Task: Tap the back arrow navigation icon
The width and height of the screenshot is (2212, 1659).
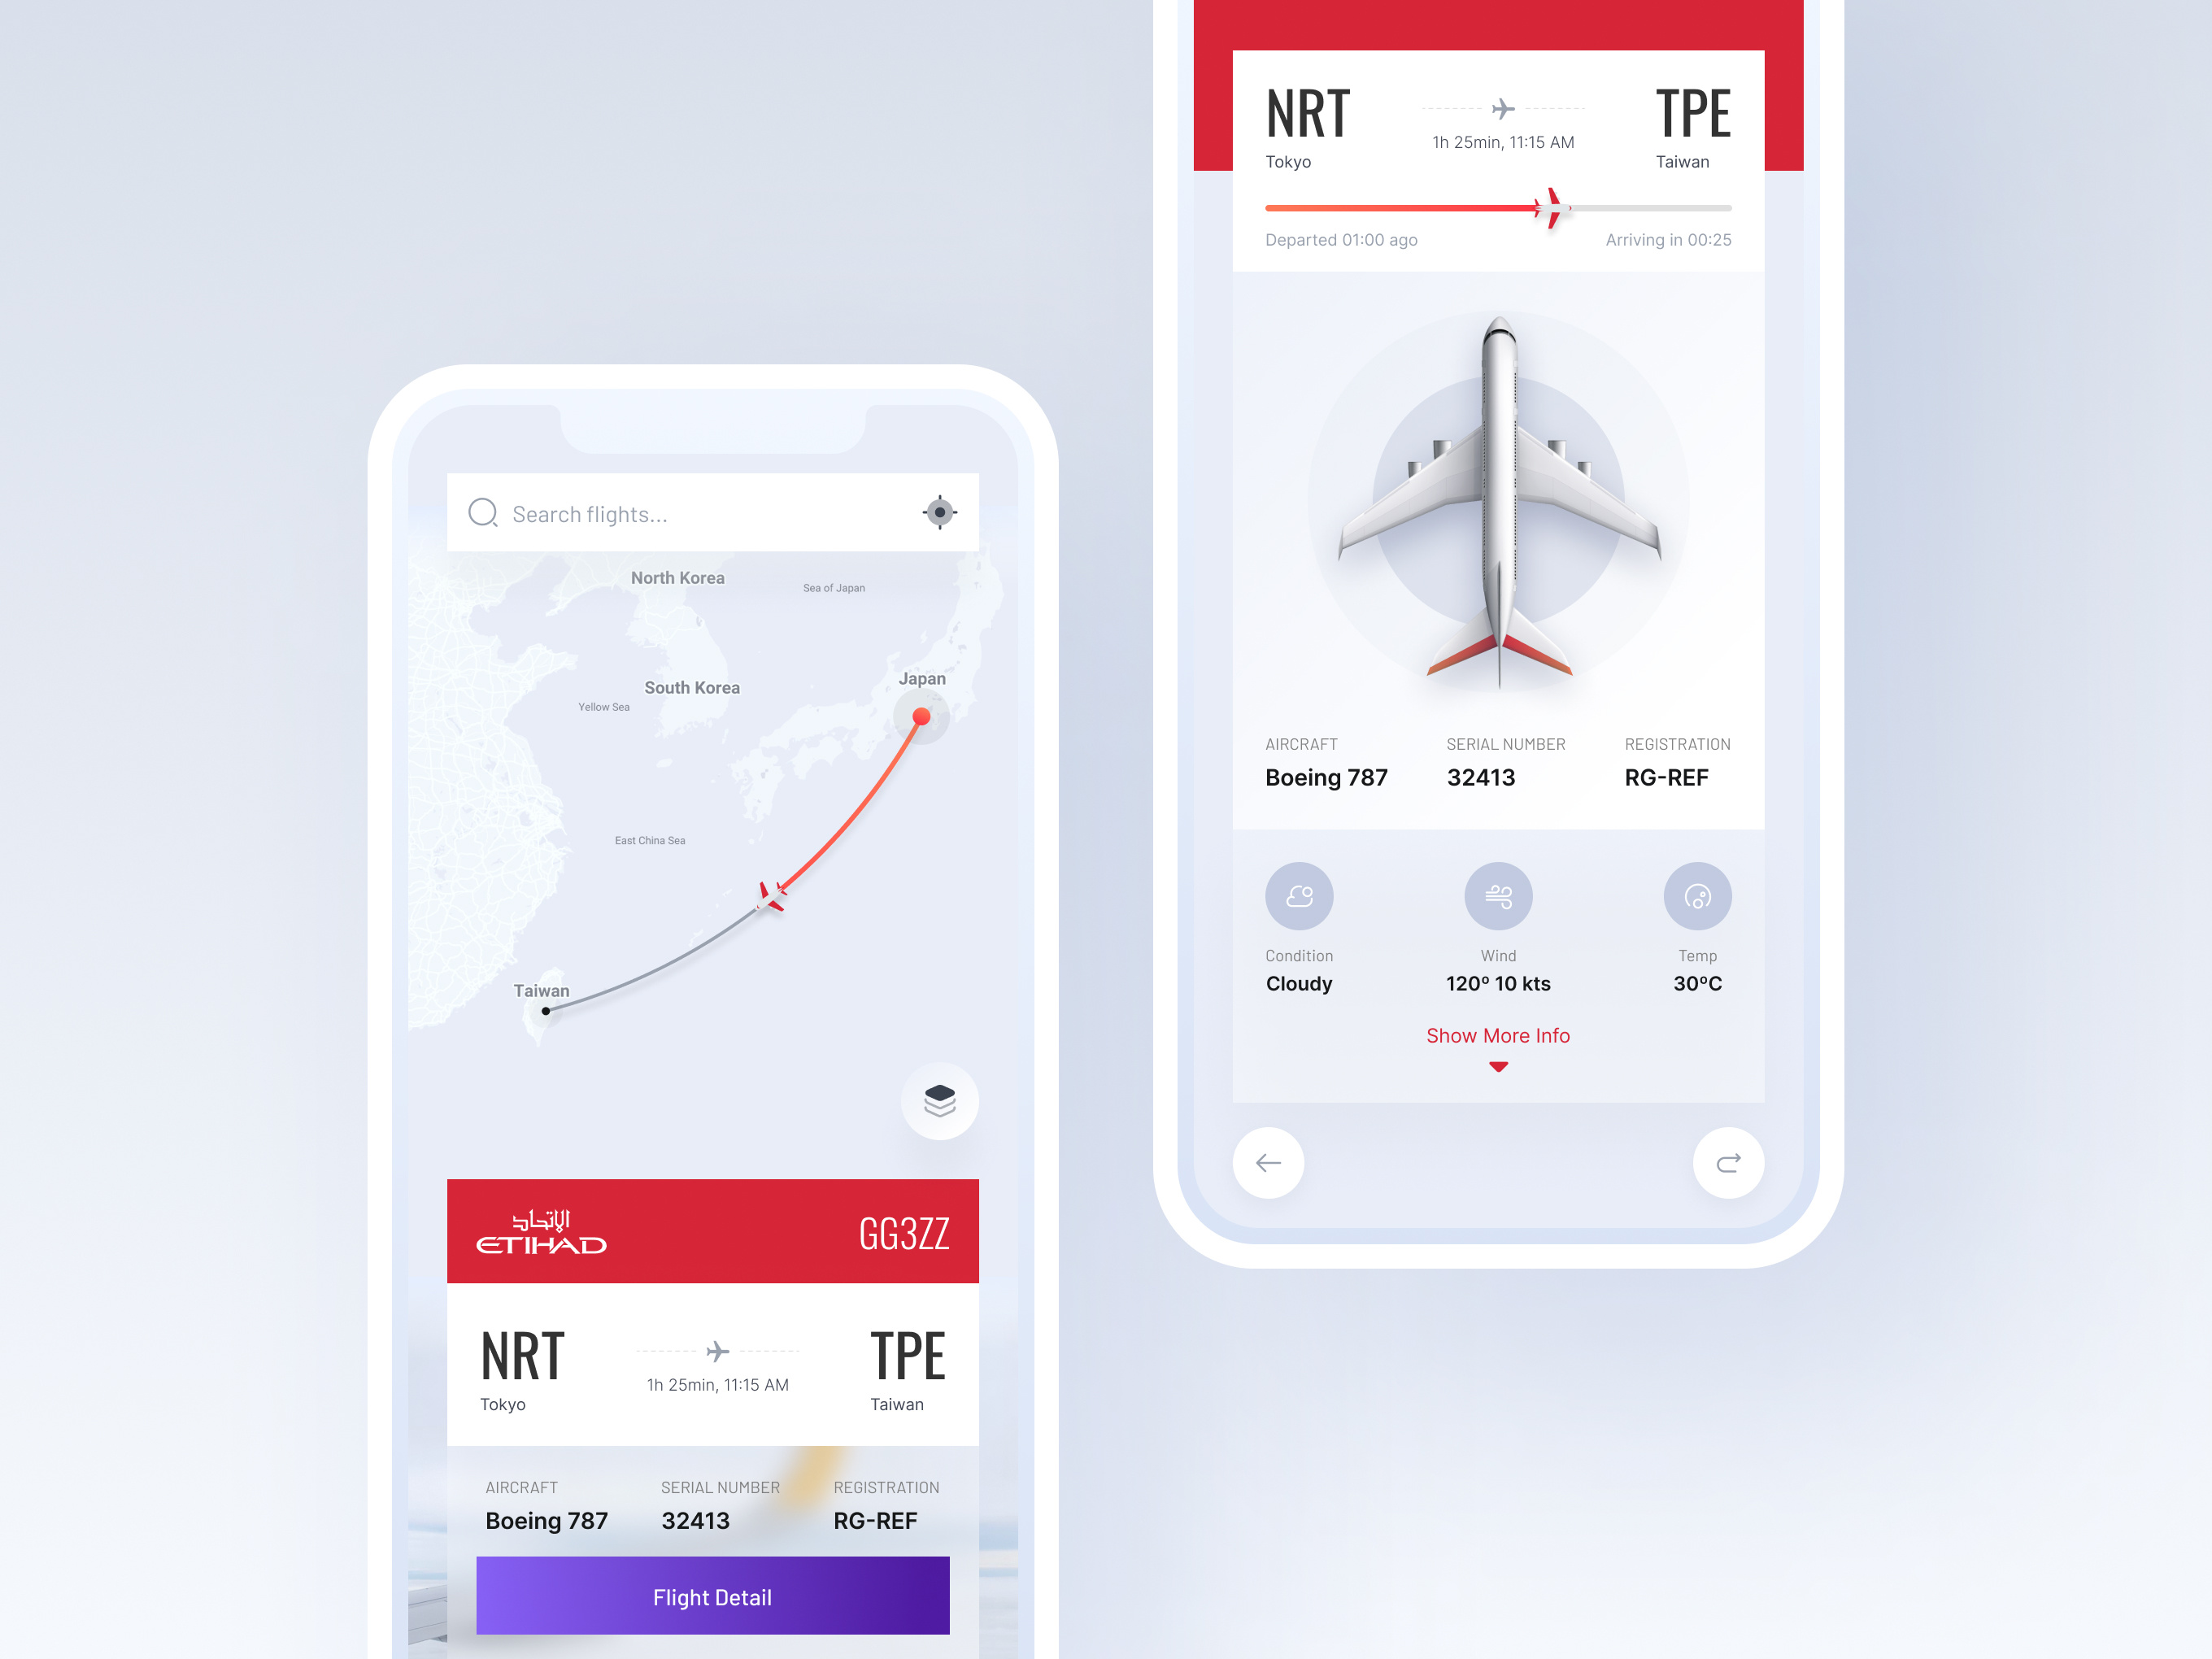Action: (1268, 1160)
